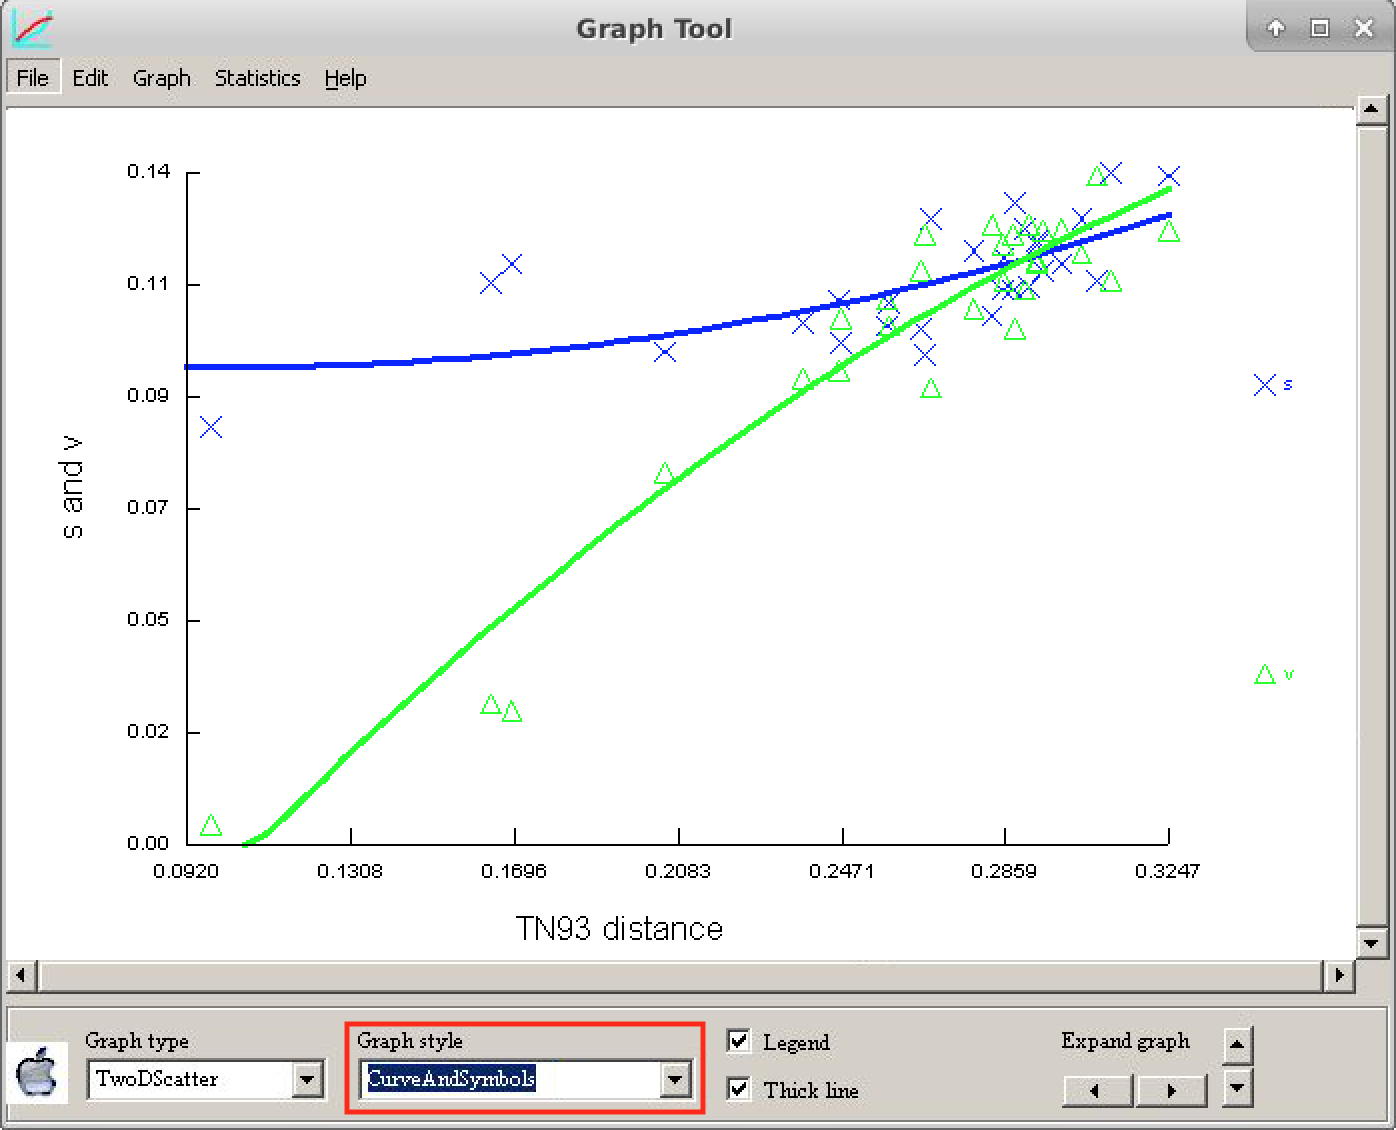
Task: Open the Statistics menu
Action: [x=257, y=78]
